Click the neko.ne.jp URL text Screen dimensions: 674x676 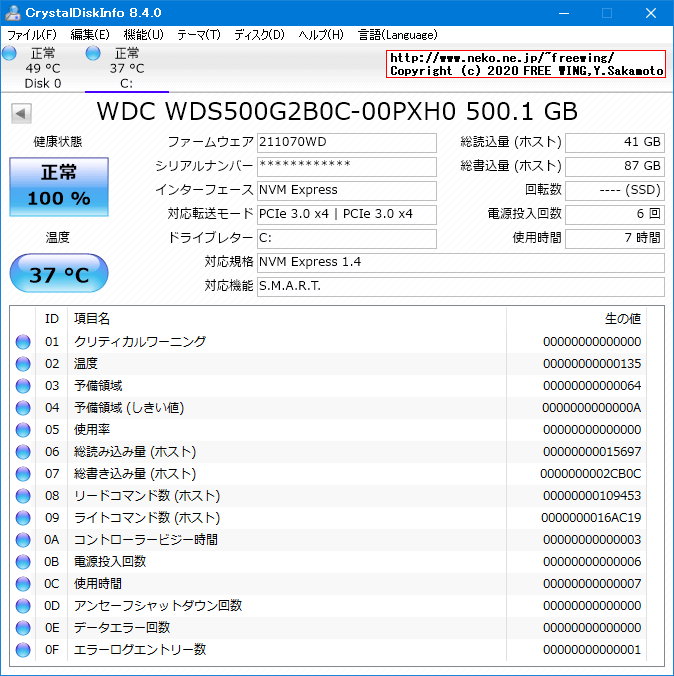coord(502,58)
